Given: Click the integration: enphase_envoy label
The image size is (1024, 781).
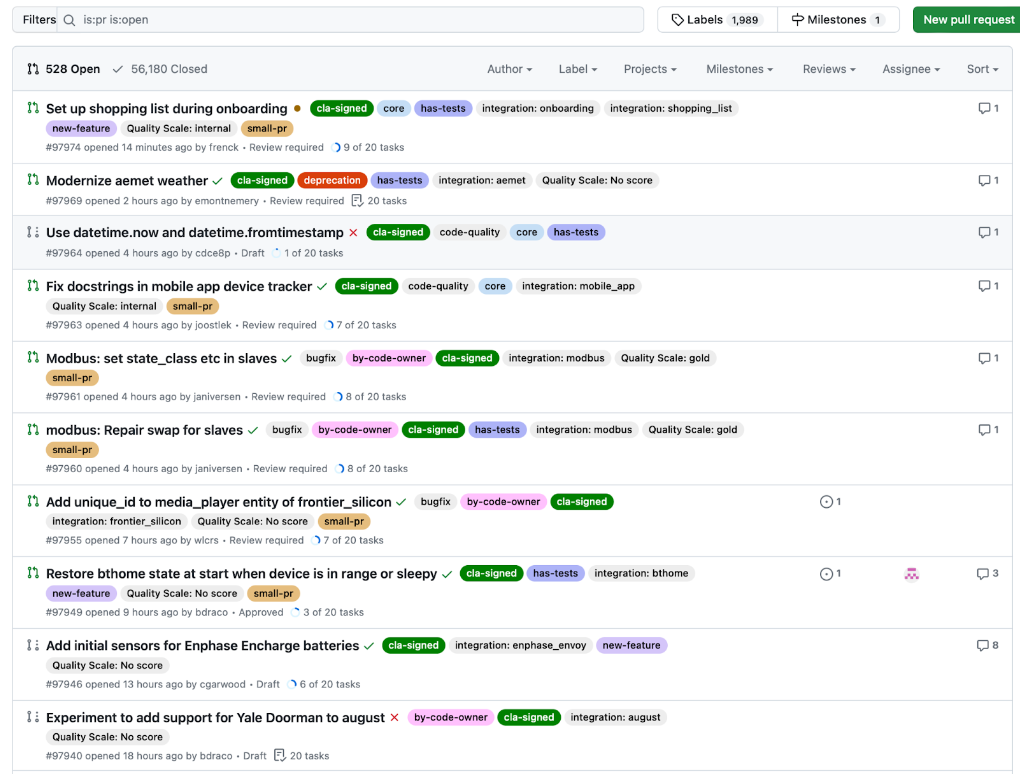Looking at the screenshot, I should 520,645.
